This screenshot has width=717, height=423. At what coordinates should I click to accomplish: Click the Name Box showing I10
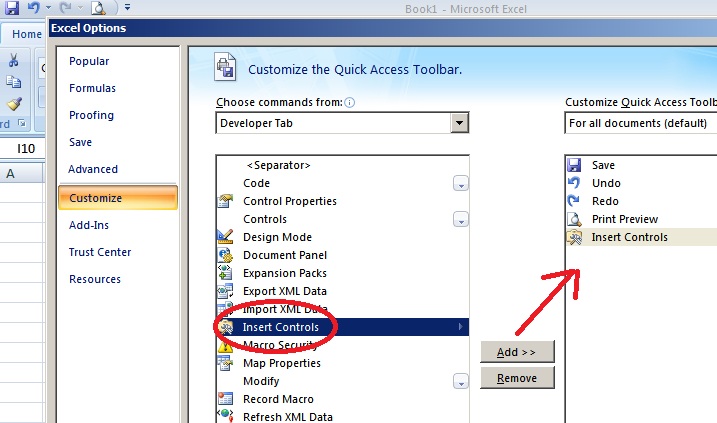click(23, 148)
